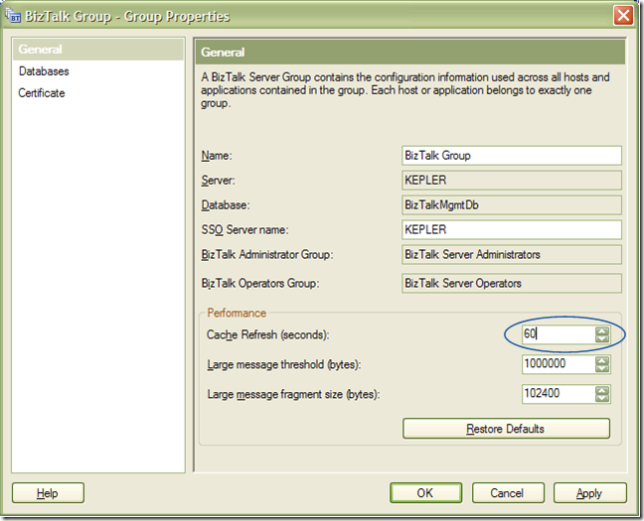Click the BizTalk Administrator Group field
This screenshot has height=521, width=644.
(511, 255)
